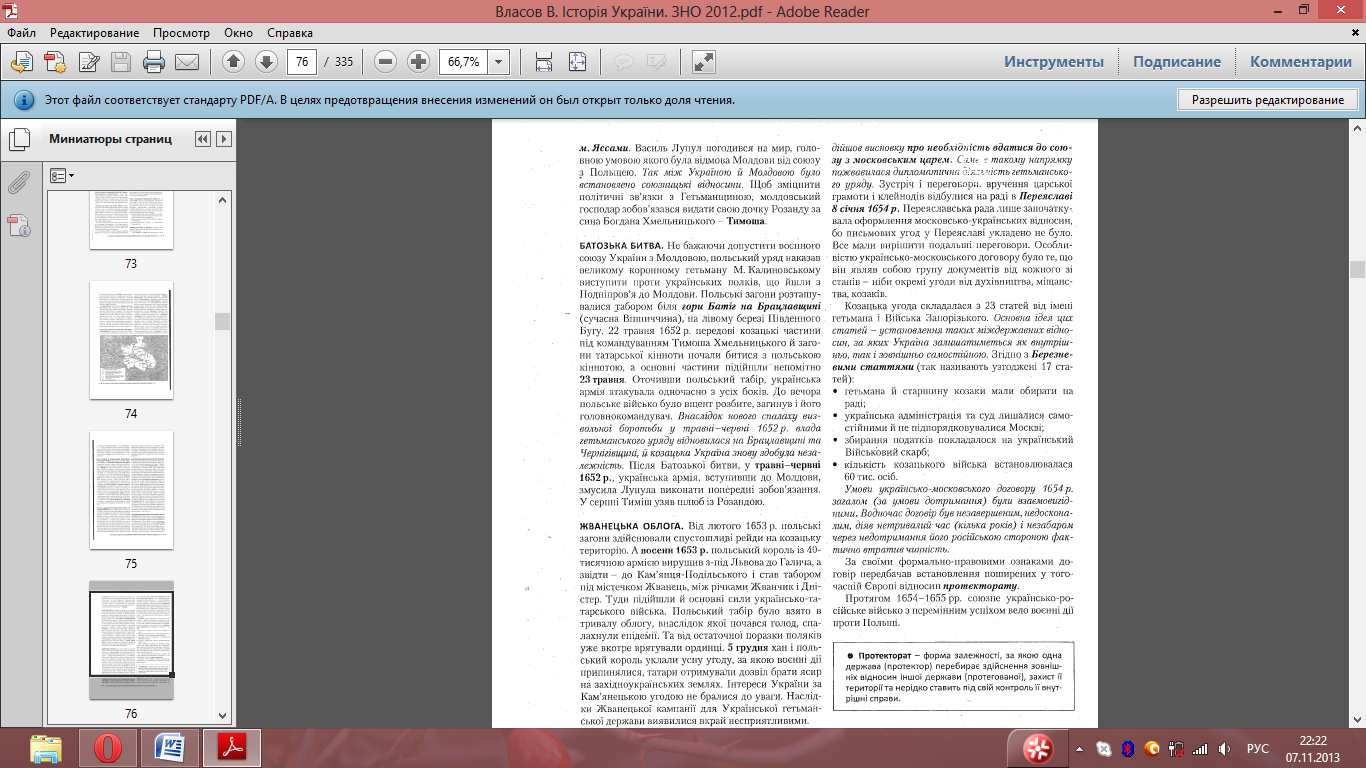Open the Редактирование menu
The width and height of the screenshot is (1366, 768).
95,33
